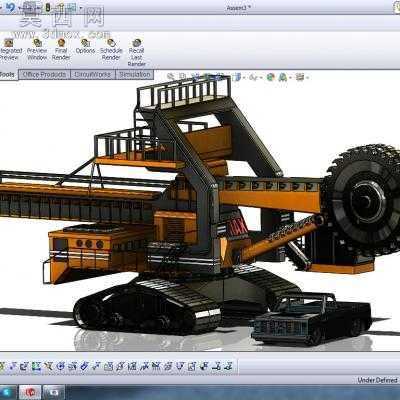This screenshot has height=400, width=400.
Task: Click the green rectangle icon in bottom toolbar
Action: (36, 367)
